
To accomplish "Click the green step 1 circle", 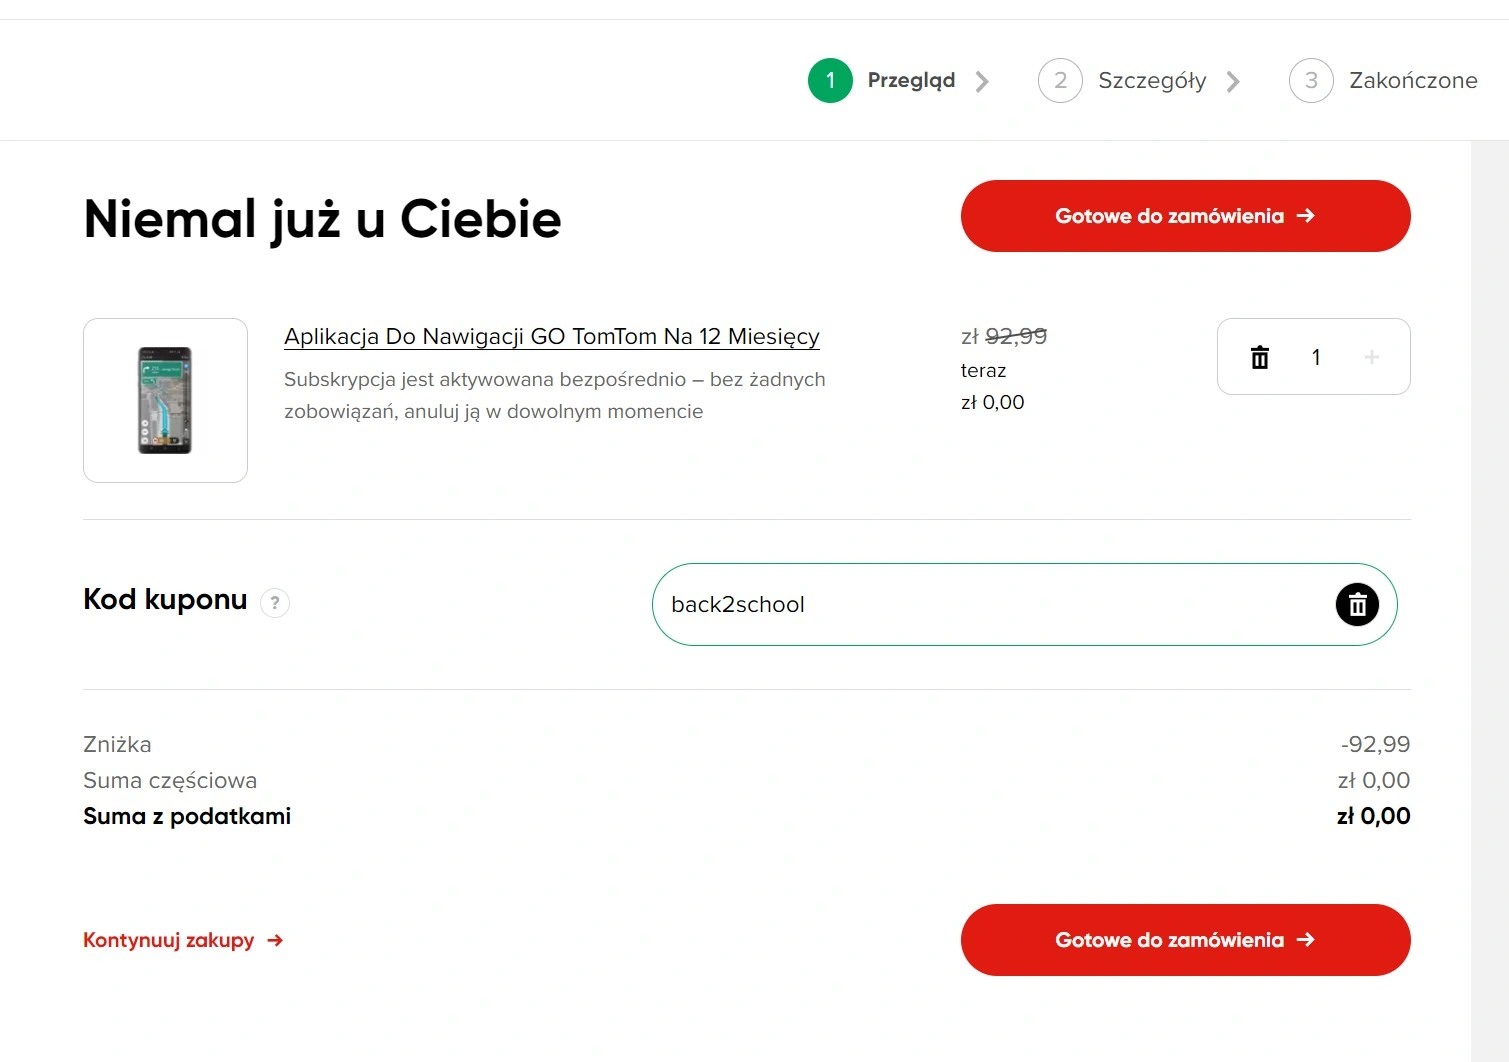I will click(x=830, y=80).
